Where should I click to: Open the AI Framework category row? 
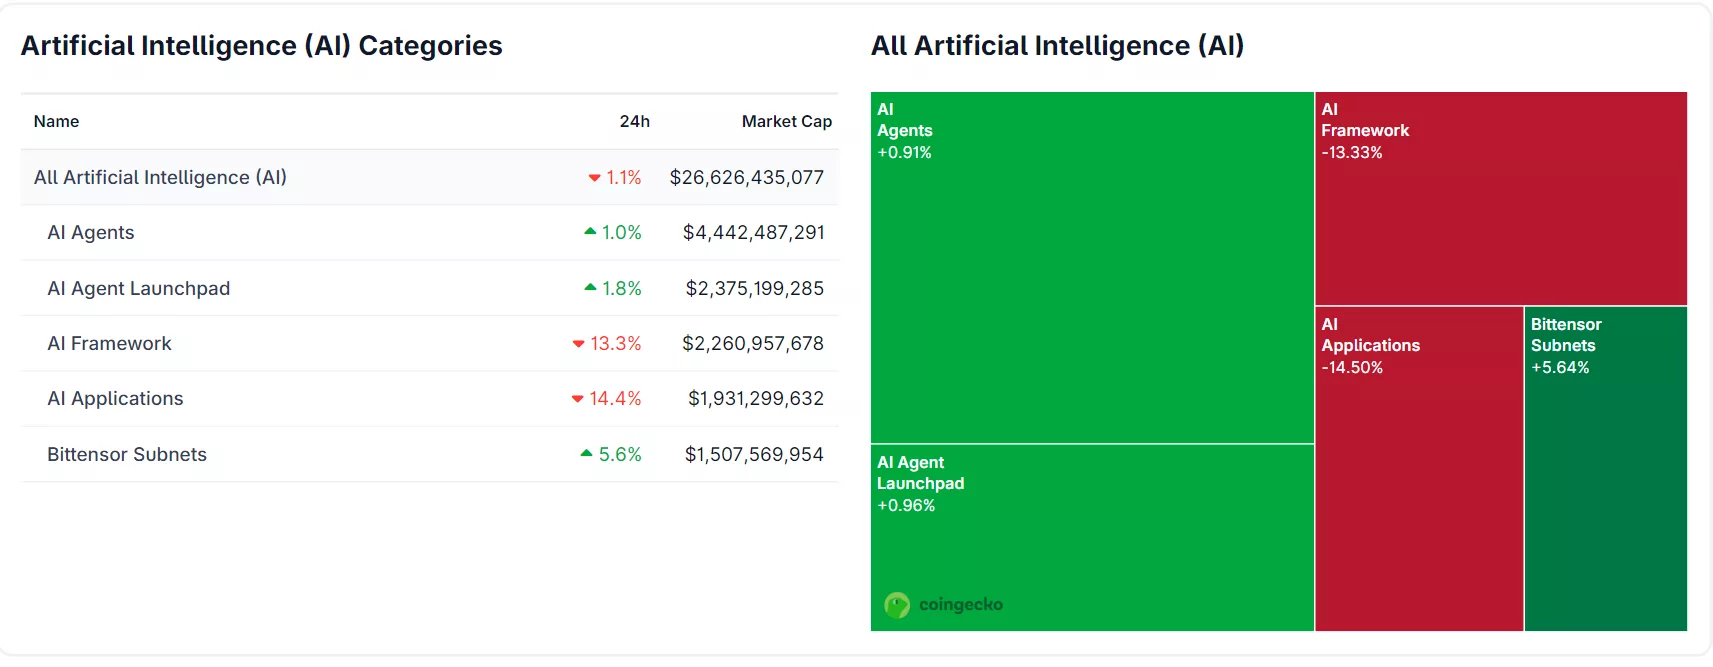110,343
